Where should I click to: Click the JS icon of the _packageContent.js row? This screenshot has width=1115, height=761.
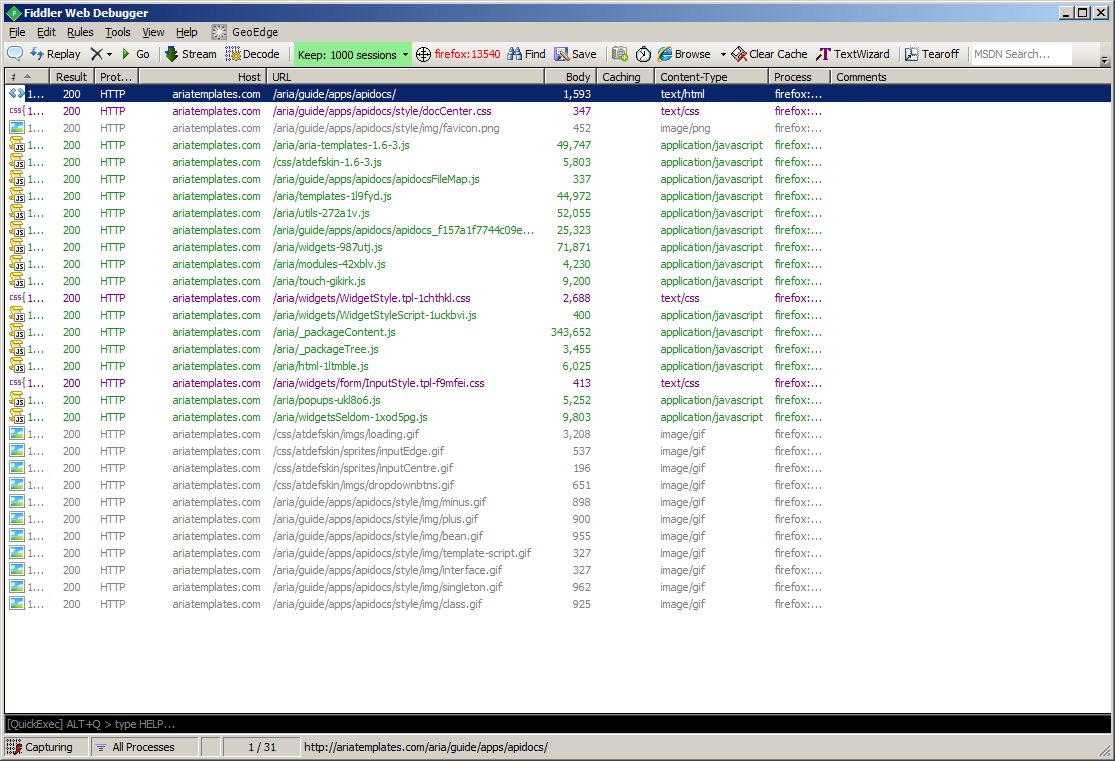(x=16, y=331)
